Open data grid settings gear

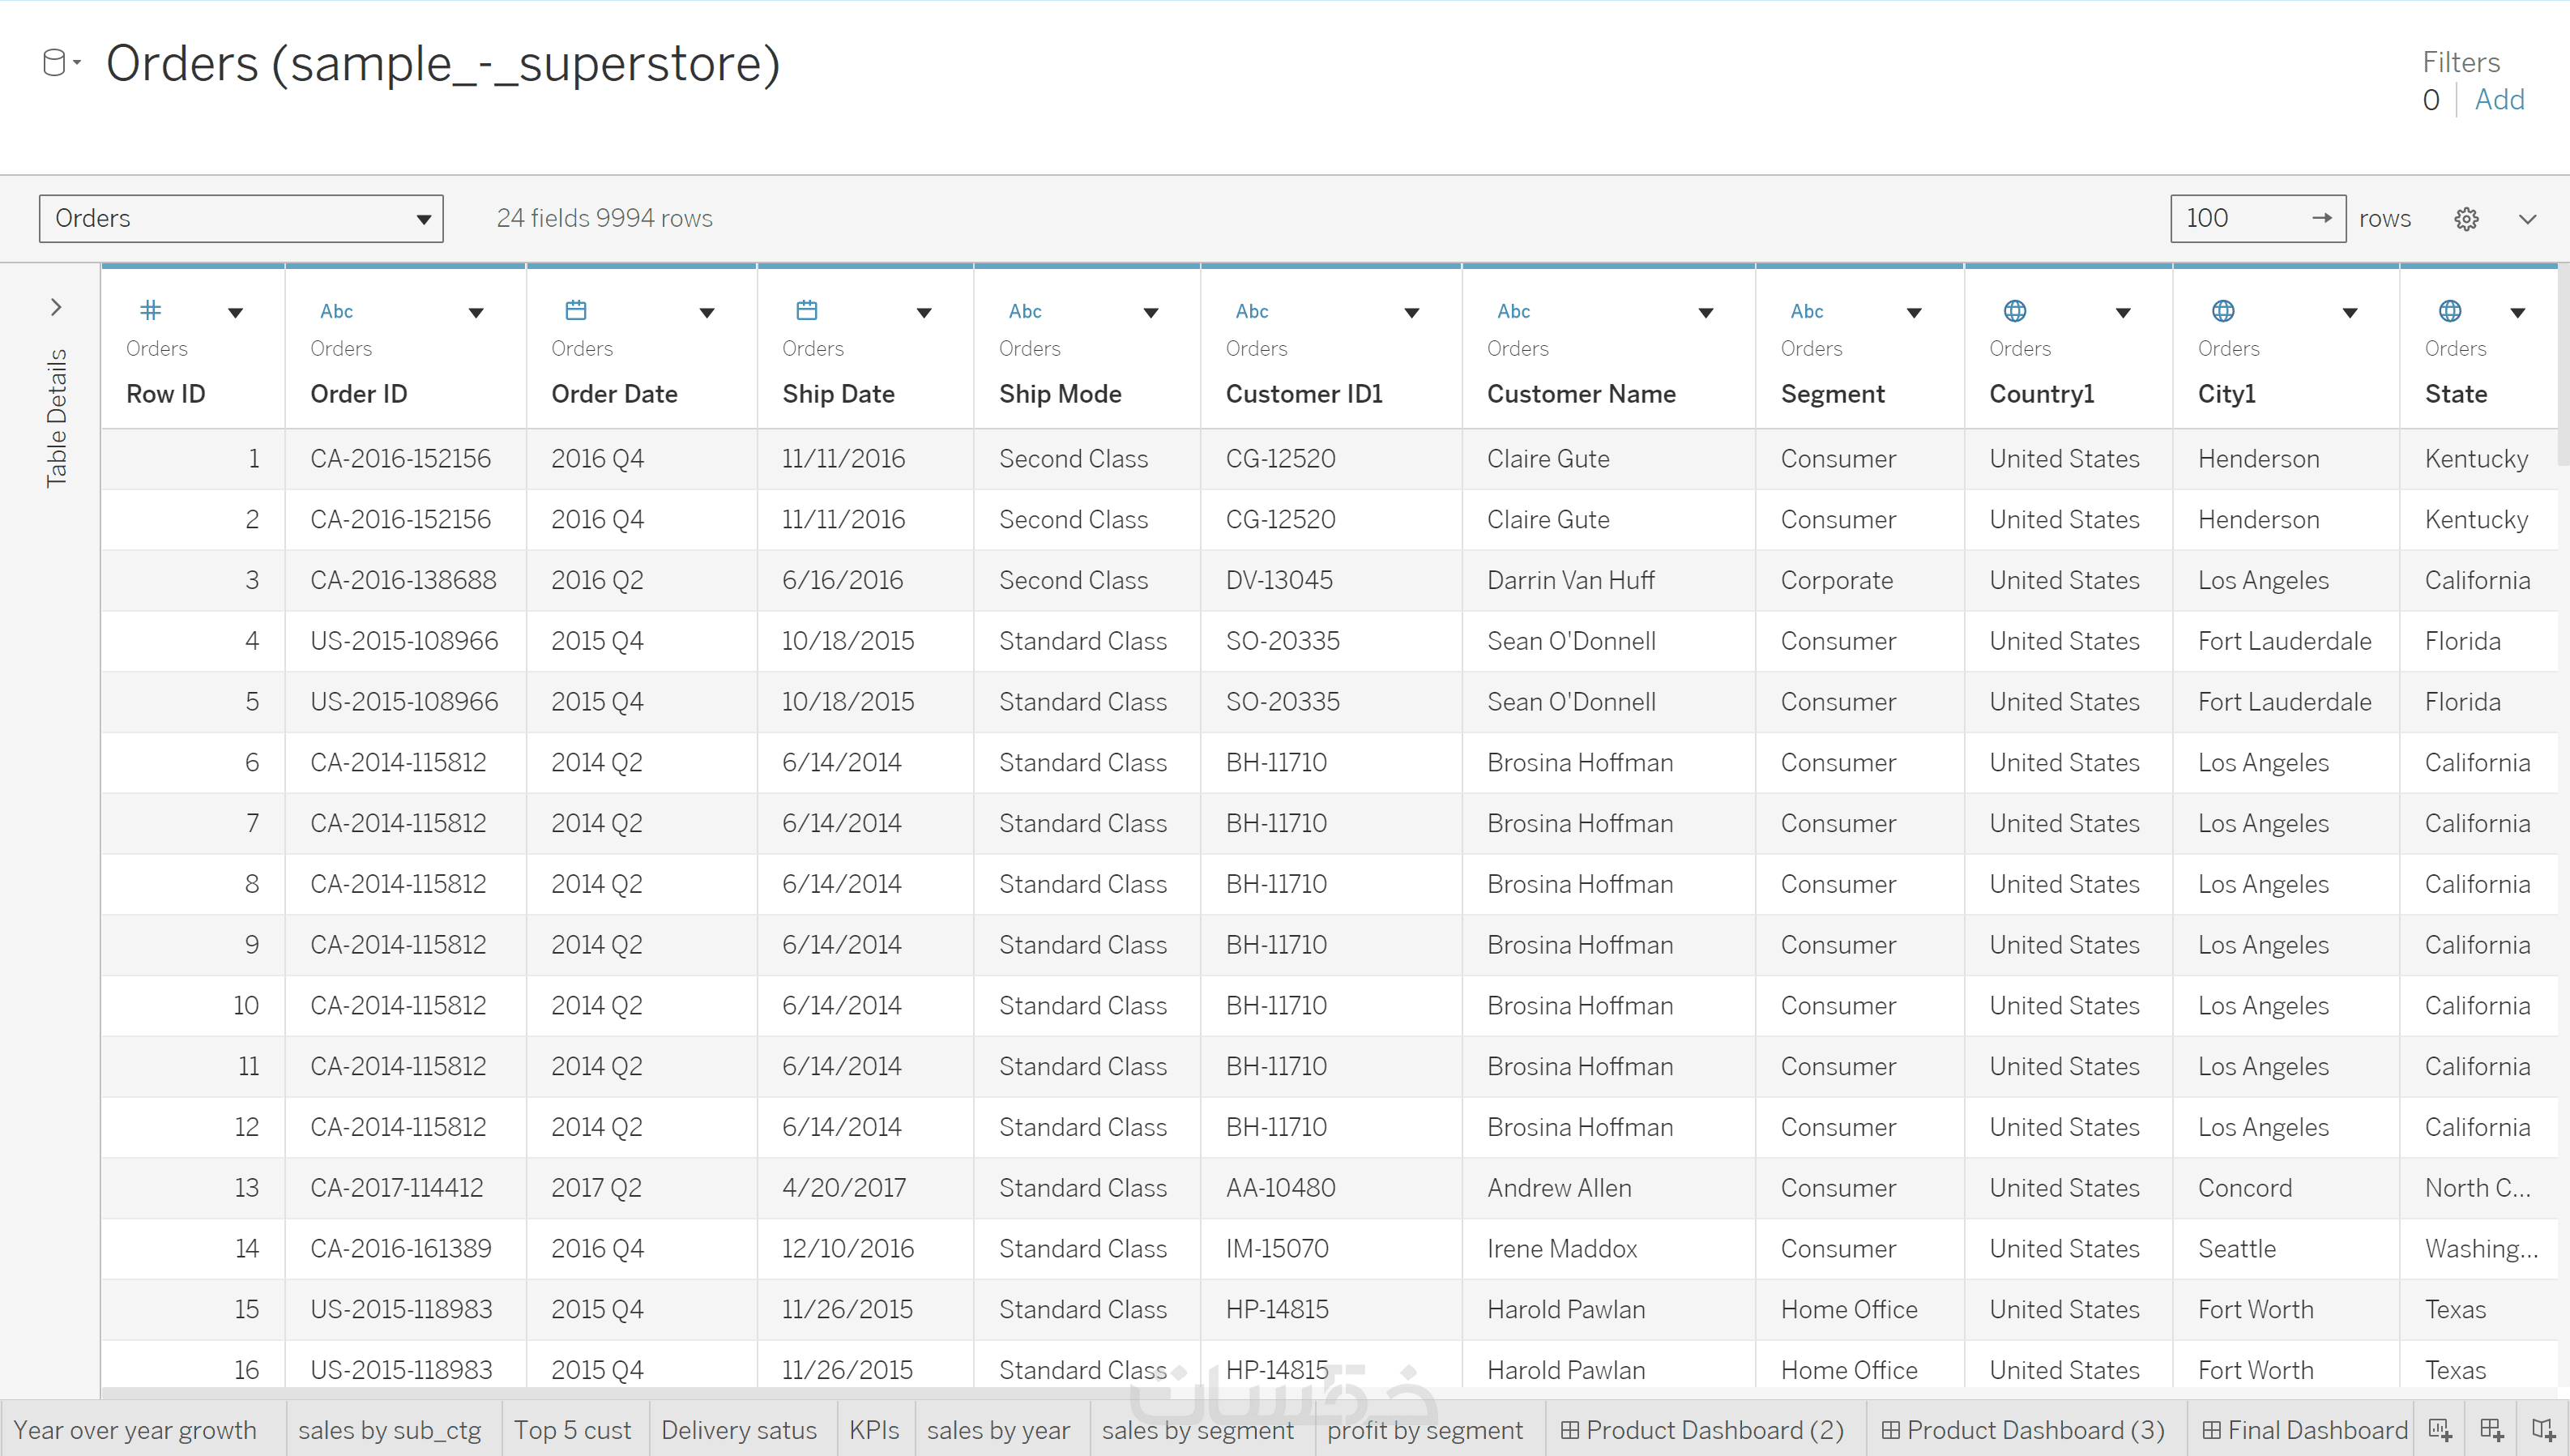point(2466,219)
